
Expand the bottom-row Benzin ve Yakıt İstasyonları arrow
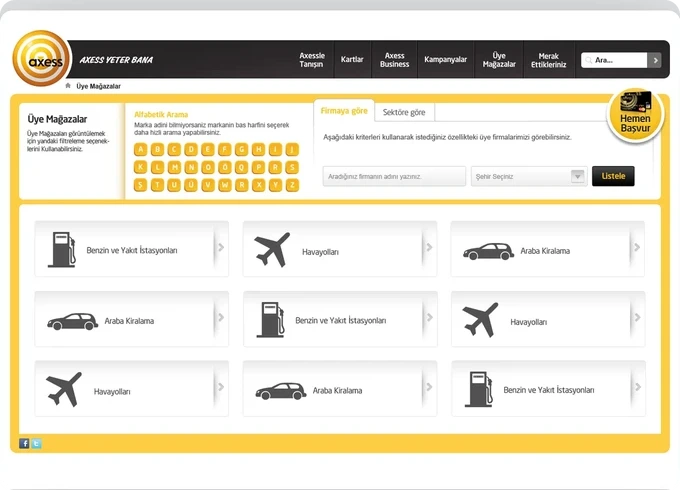click(x=638, y=387)
